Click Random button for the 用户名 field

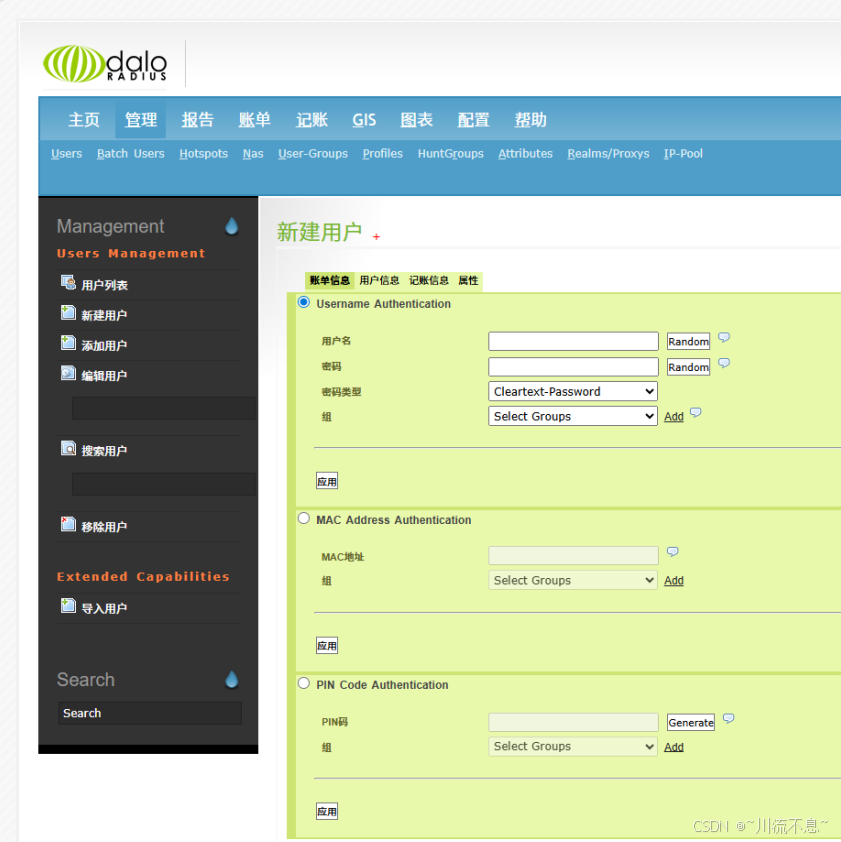pyautogui.click(x=688, y=342)
